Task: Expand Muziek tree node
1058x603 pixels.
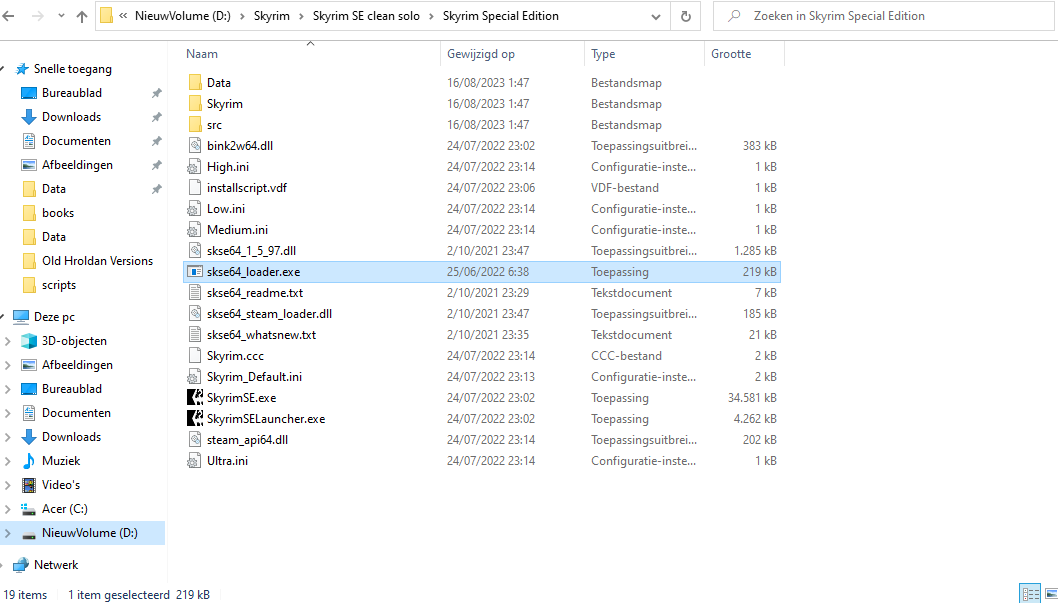Action: click(x=8, y=461)
